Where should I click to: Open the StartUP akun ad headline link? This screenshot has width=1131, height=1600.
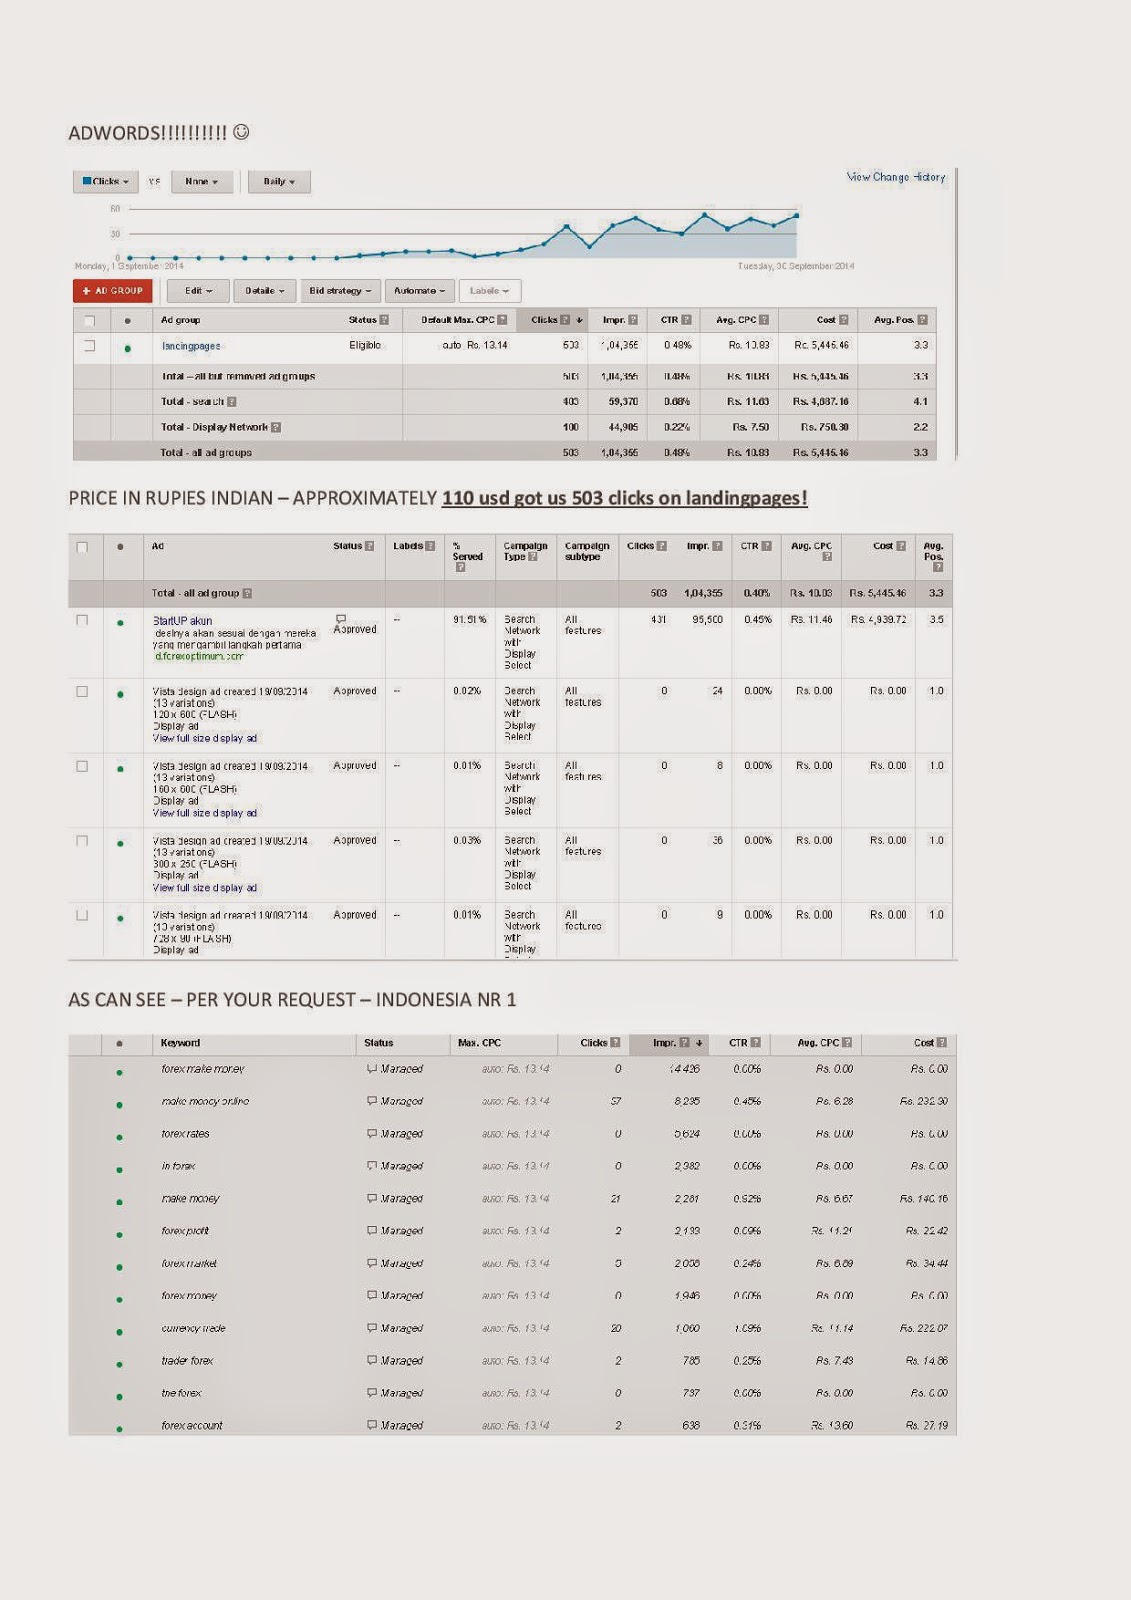[x=182, y=621]
